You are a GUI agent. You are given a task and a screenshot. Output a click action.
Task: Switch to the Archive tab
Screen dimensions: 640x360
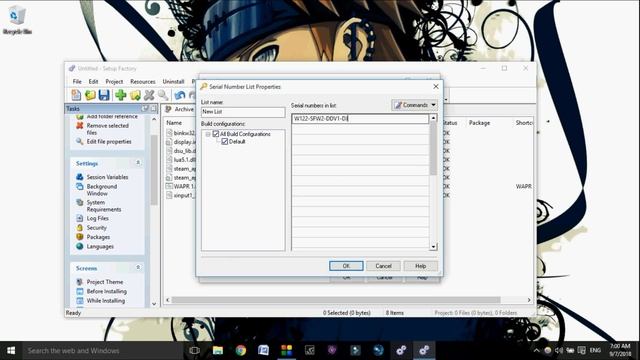[x=179, y=109]
